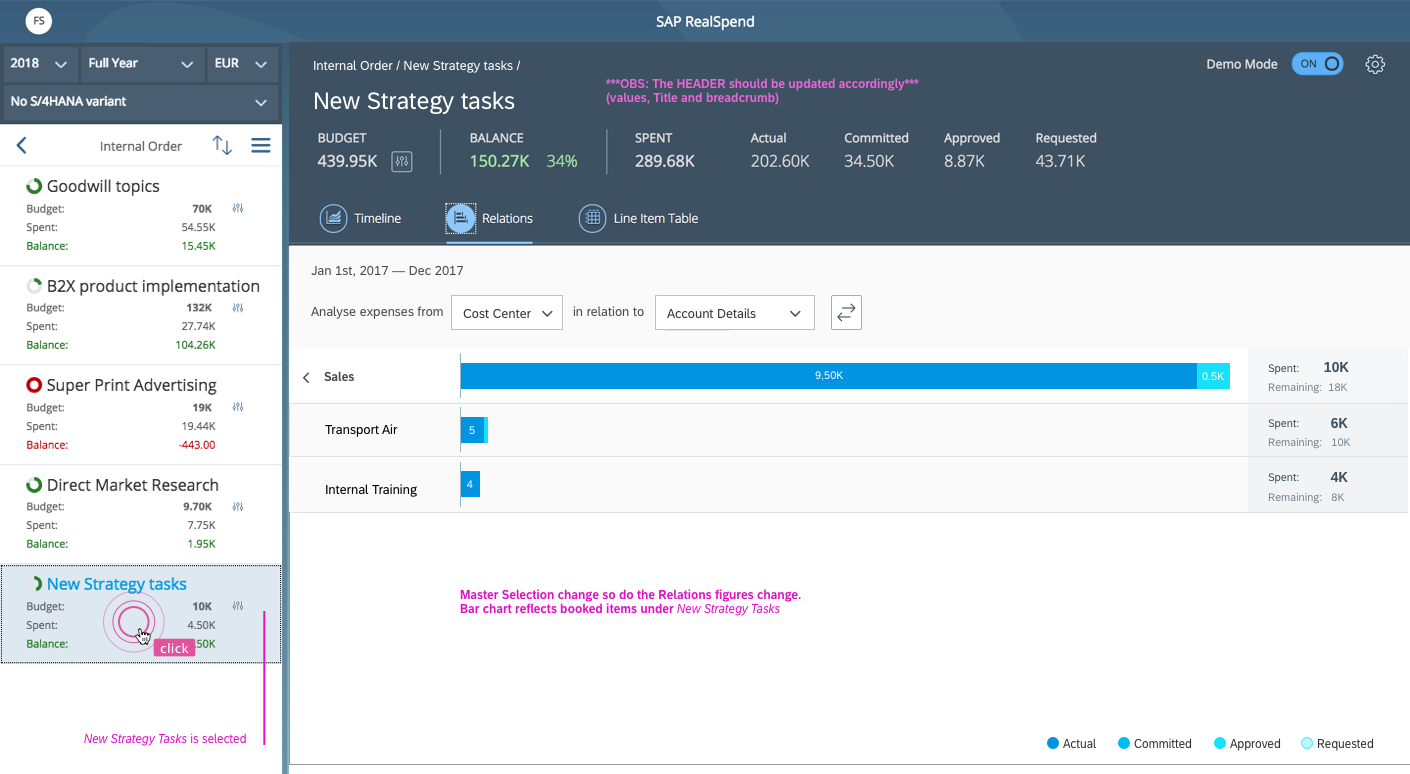Click the Requested value 43.71K
Screen dimensions: 1410x774
point(1060,161)
